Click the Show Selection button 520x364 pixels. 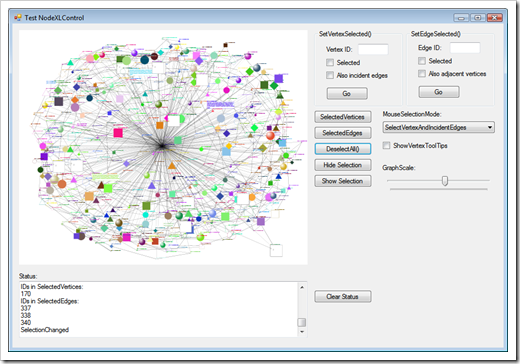[343, 181]
